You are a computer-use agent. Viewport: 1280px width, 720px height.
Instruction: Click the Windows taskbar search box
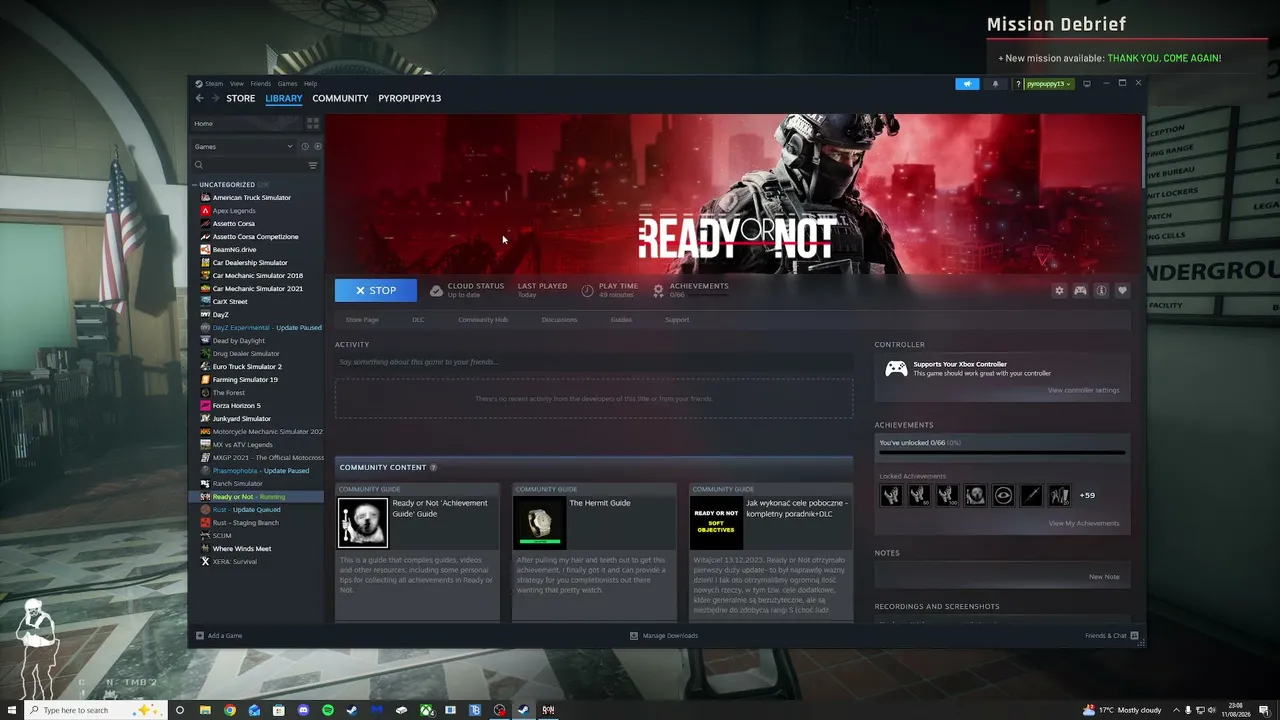tap(98, 710)
